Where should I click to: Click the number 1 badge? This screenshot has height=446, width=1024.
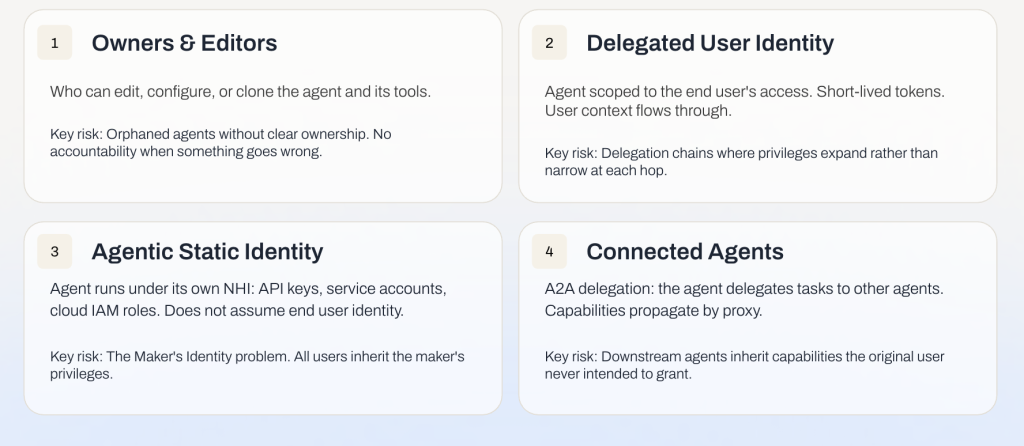click(54, 43)
